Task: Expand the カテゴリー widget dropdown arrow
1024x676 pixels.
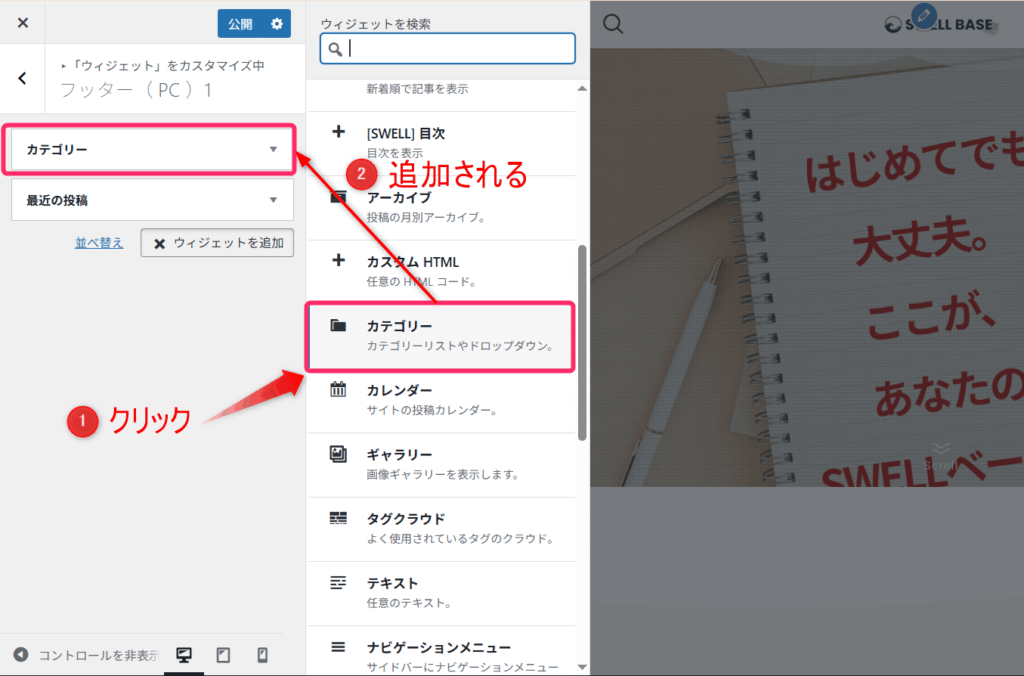Action: click(x=274, y=150)
